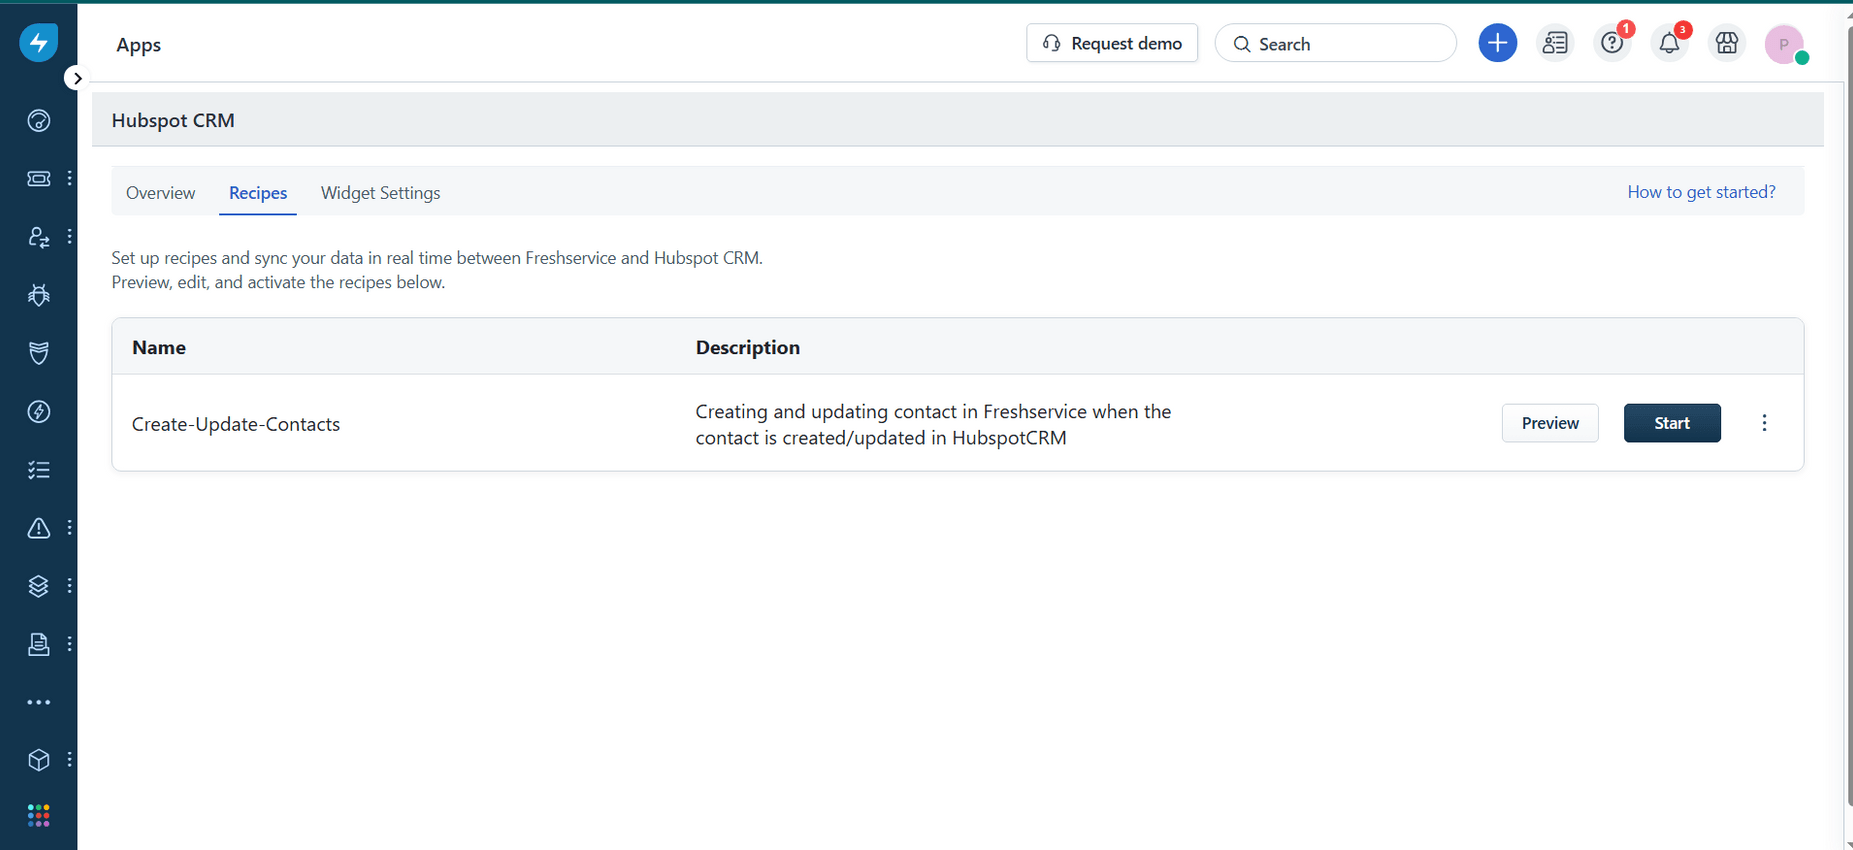
Task: Open the cube icon in sidebar
Action: (39, 760)
